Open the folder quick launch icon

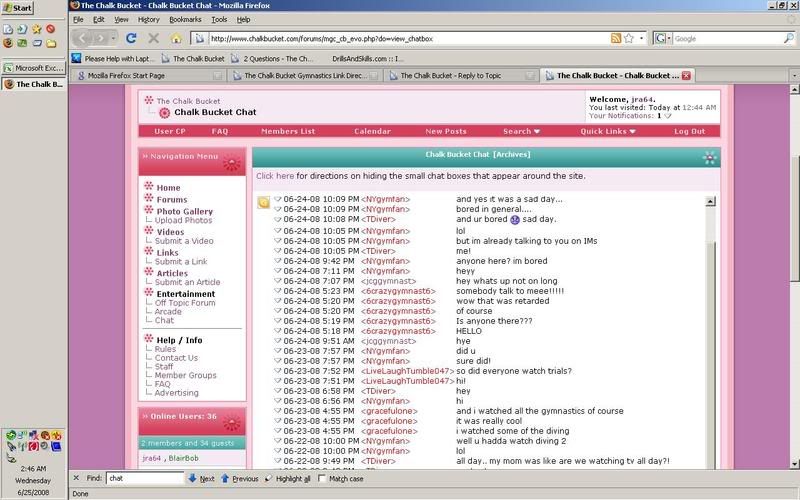pyautogui.click(x=51, y=43)
